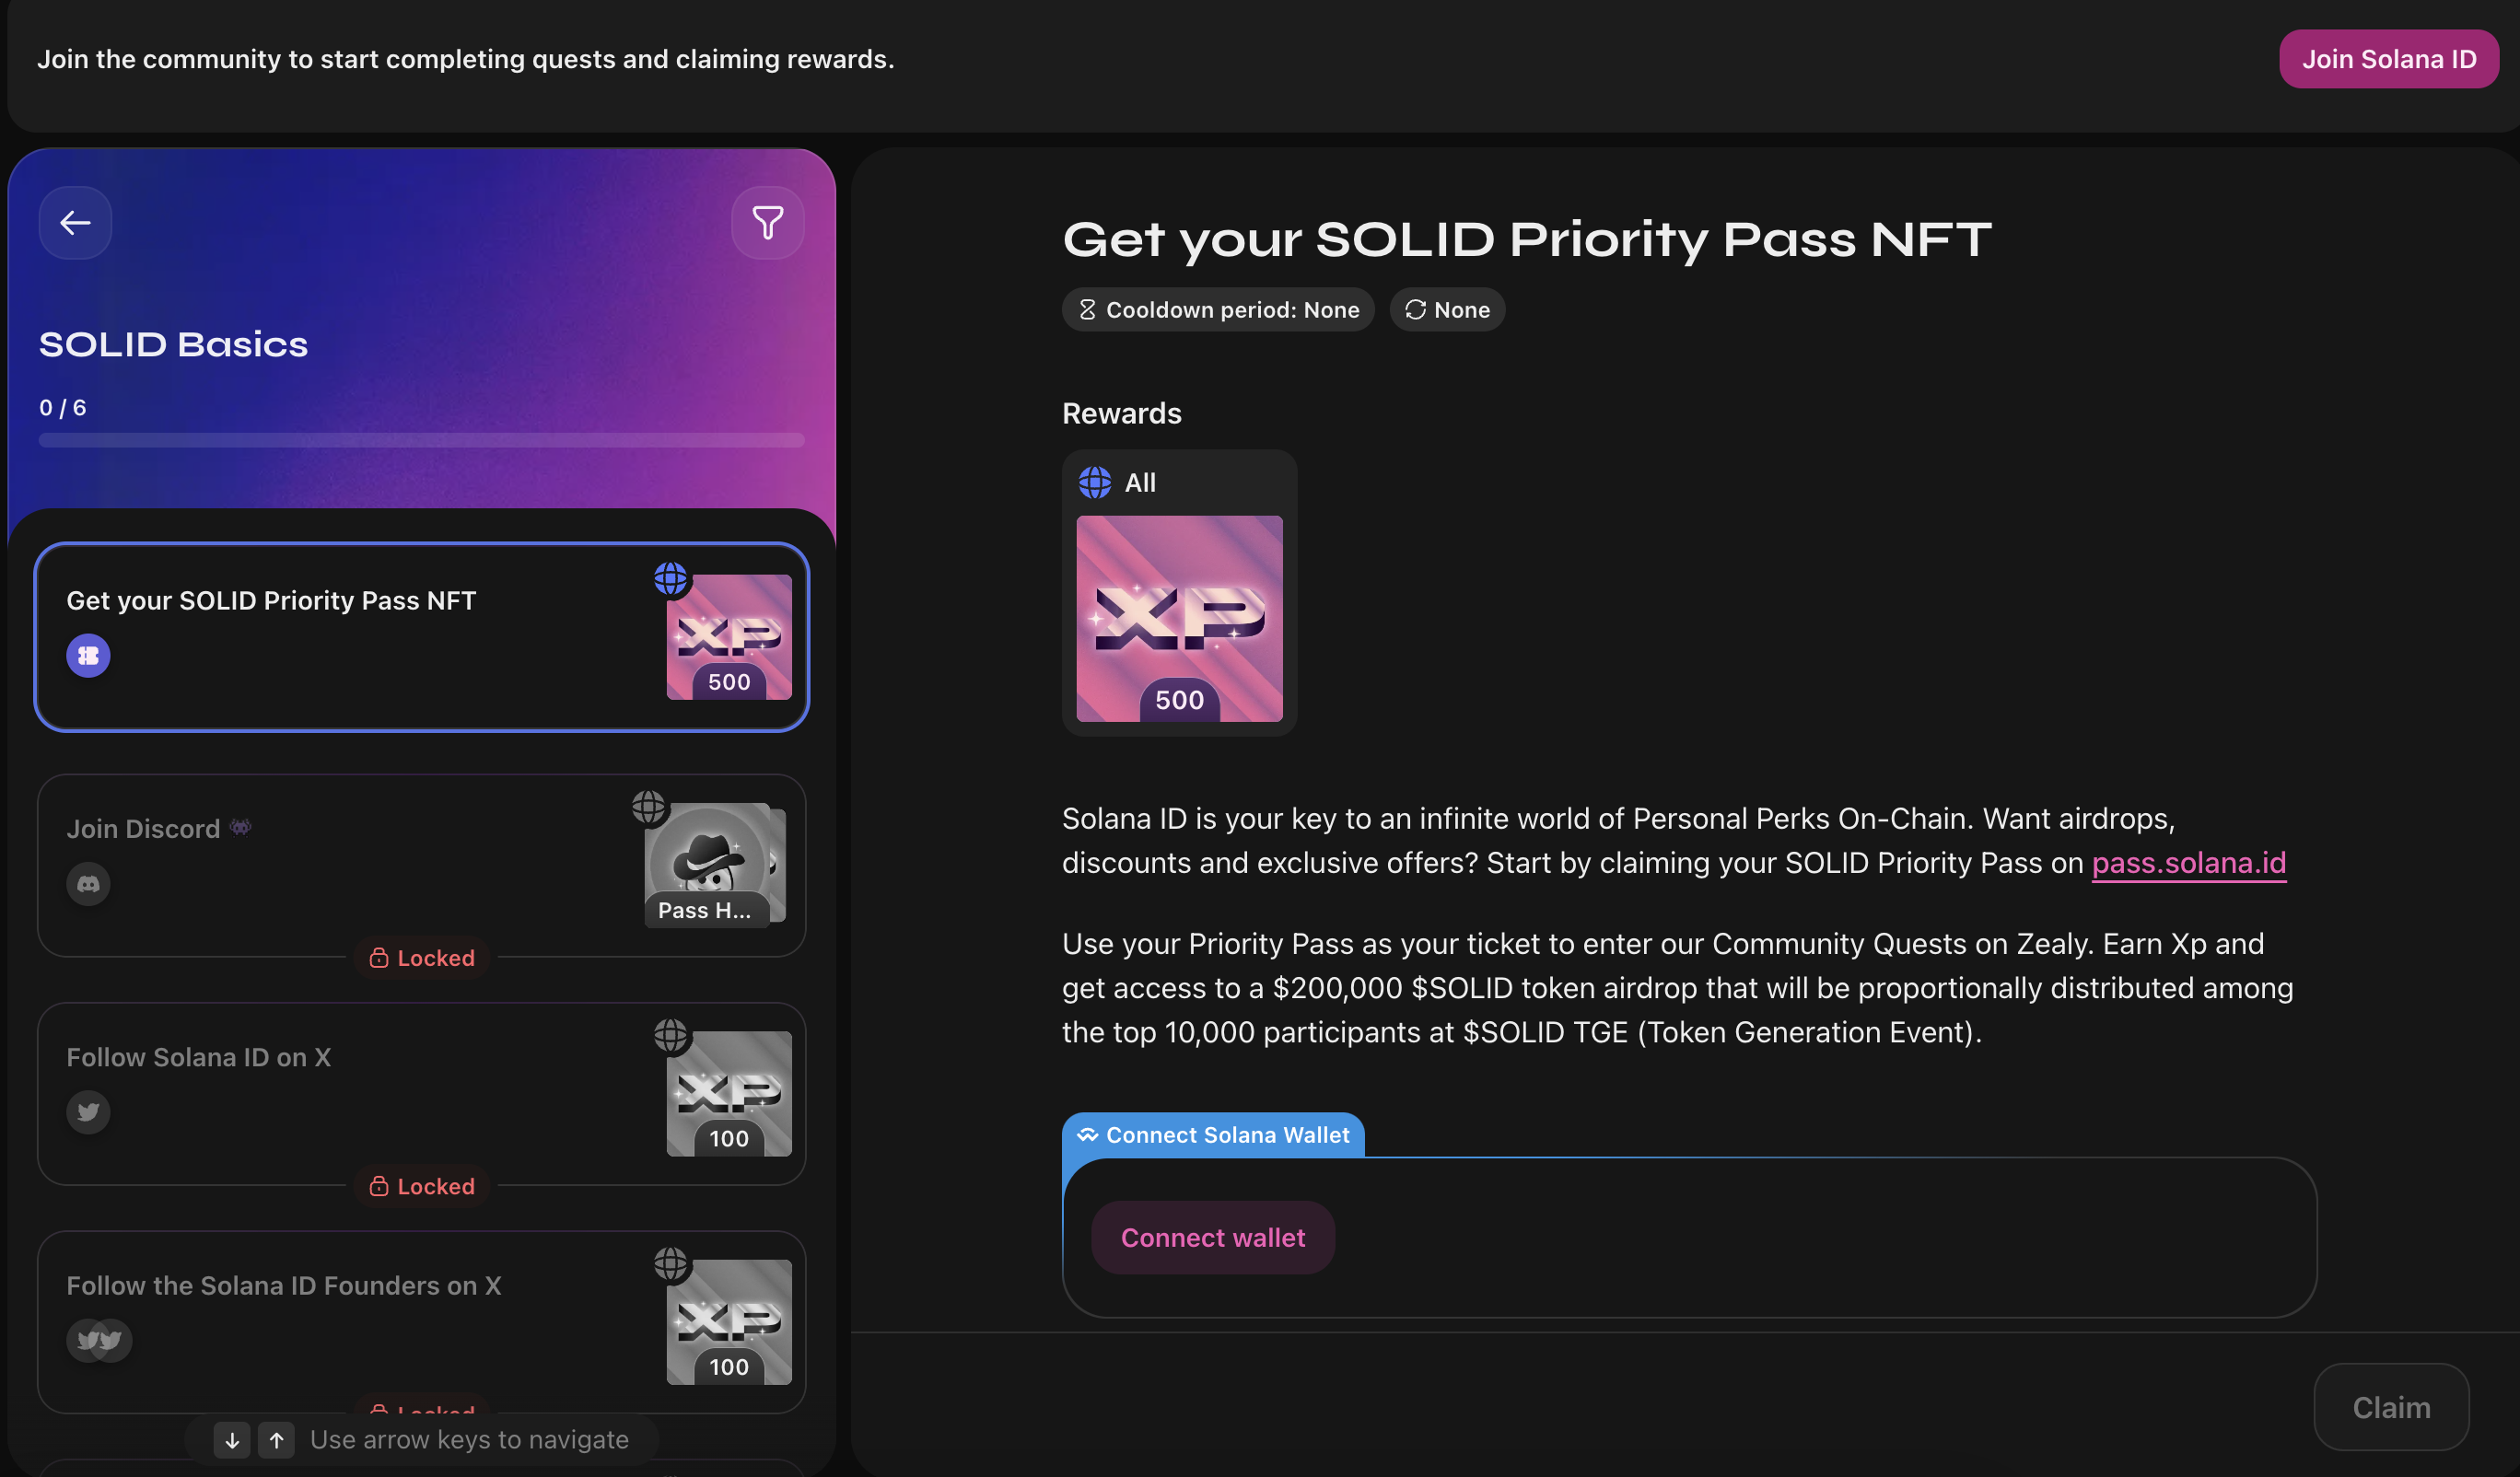
Task: Click the Claim button
Action: click(2390, 1407)
